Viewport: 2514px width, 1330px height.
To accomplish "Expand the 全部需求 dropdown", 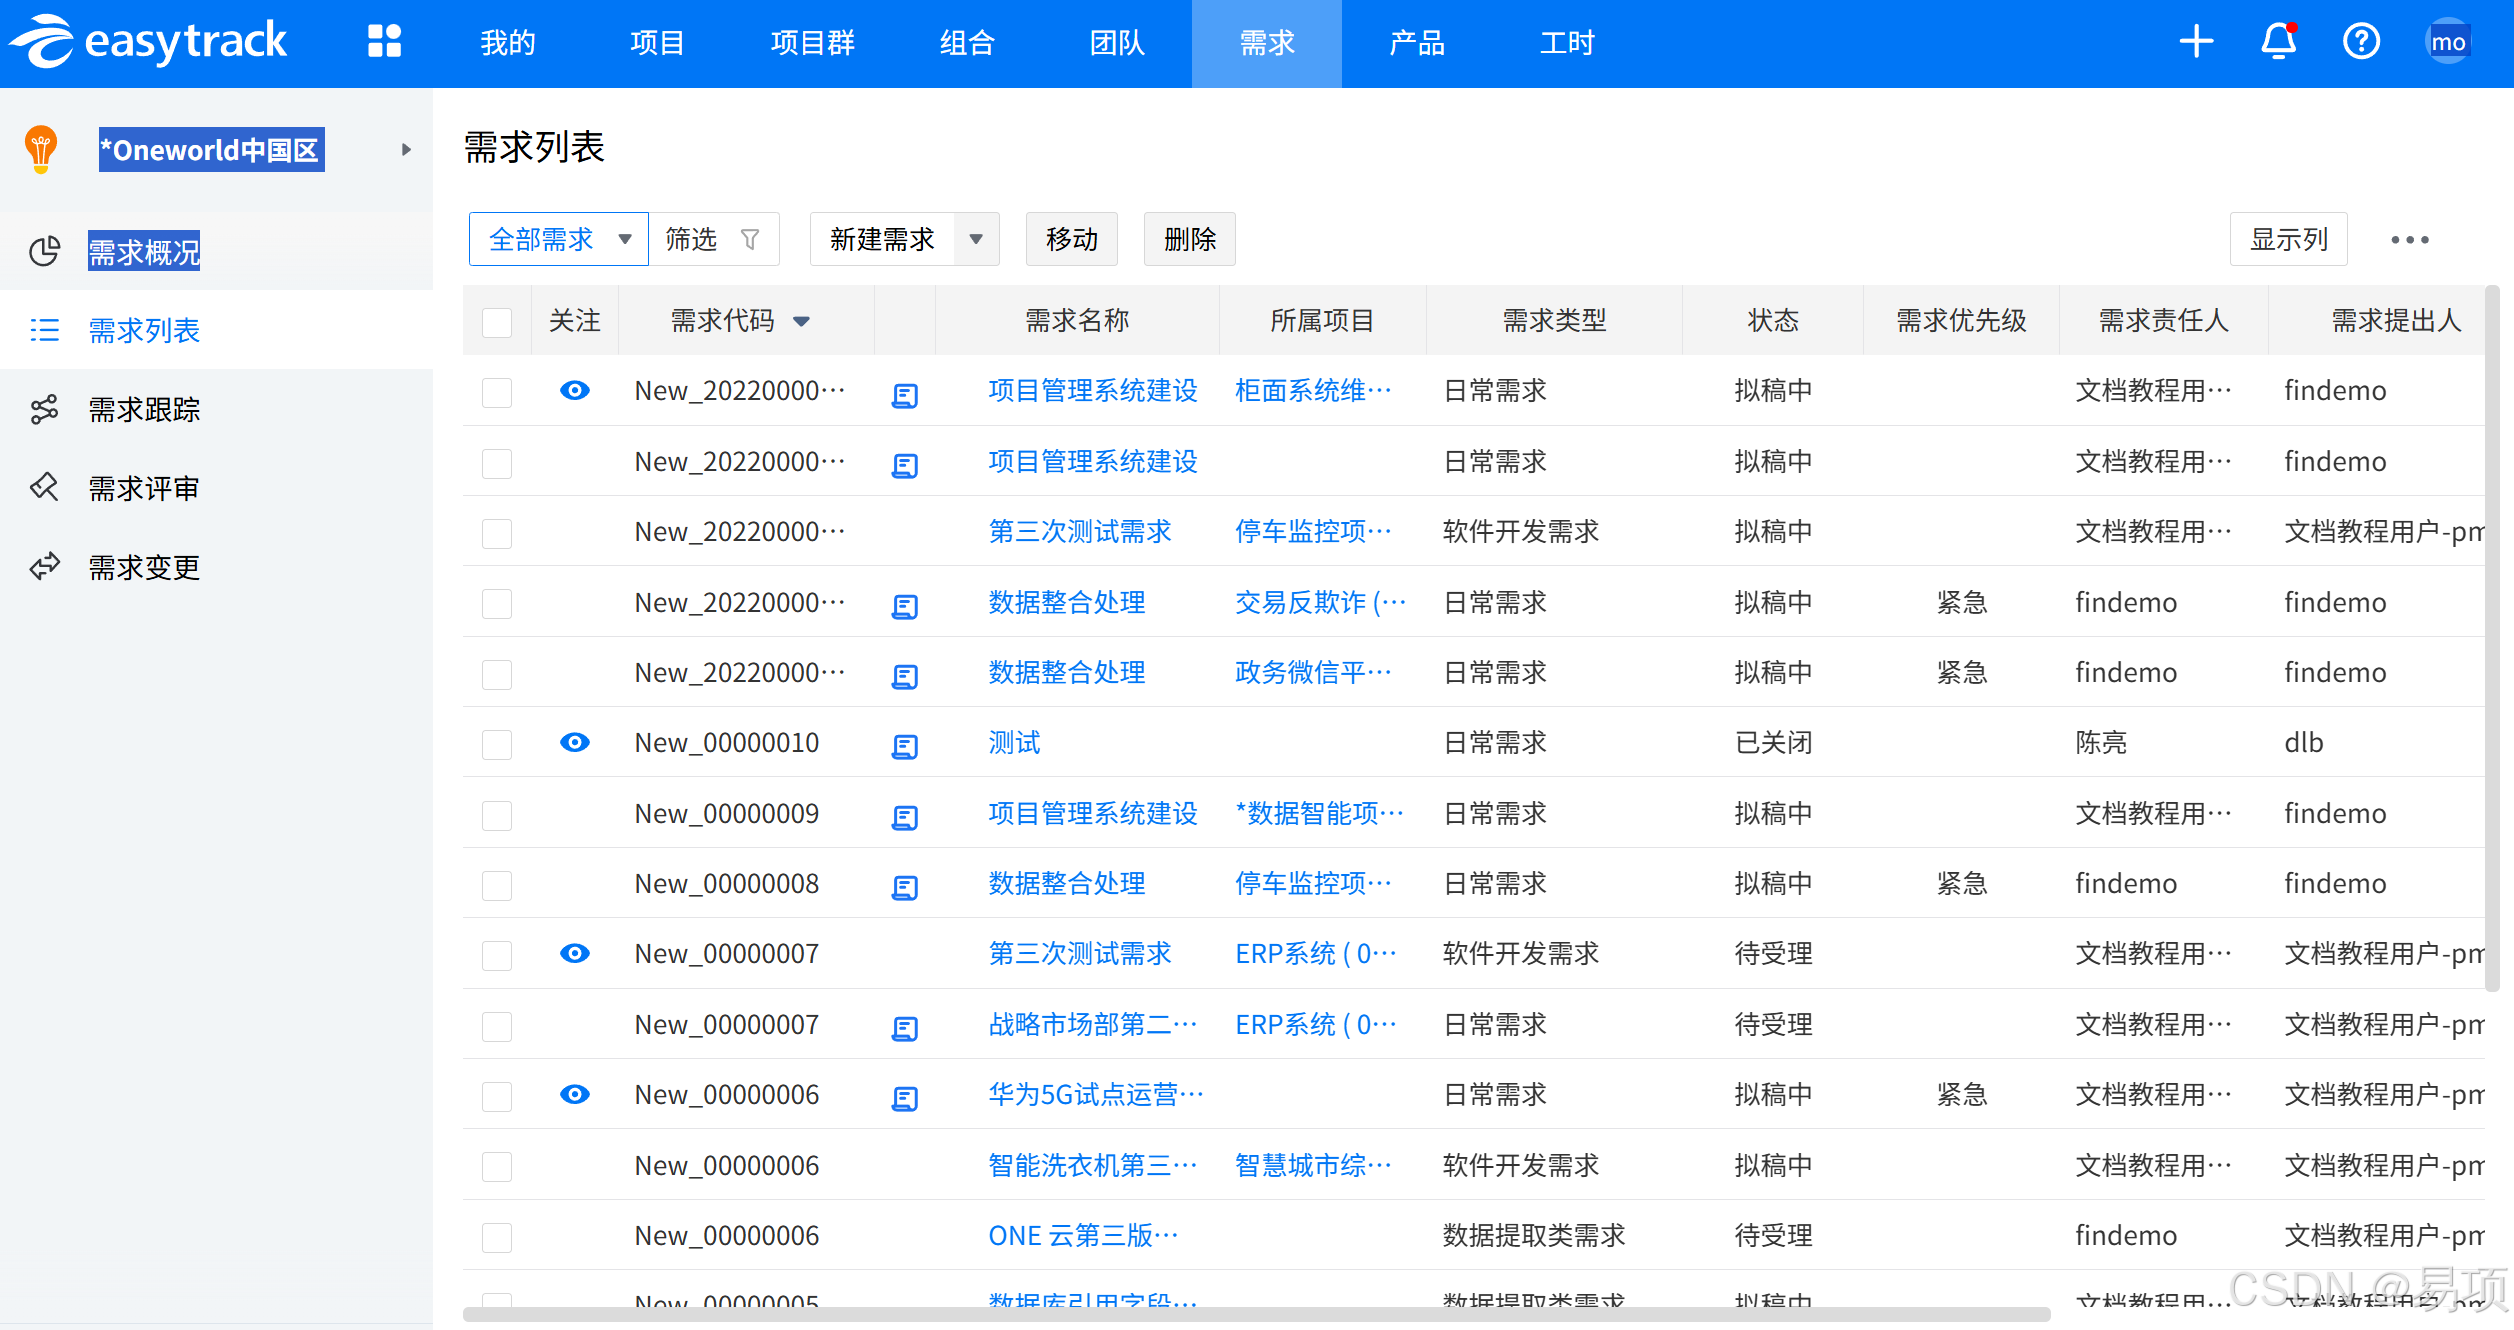I will pos(625,239).
